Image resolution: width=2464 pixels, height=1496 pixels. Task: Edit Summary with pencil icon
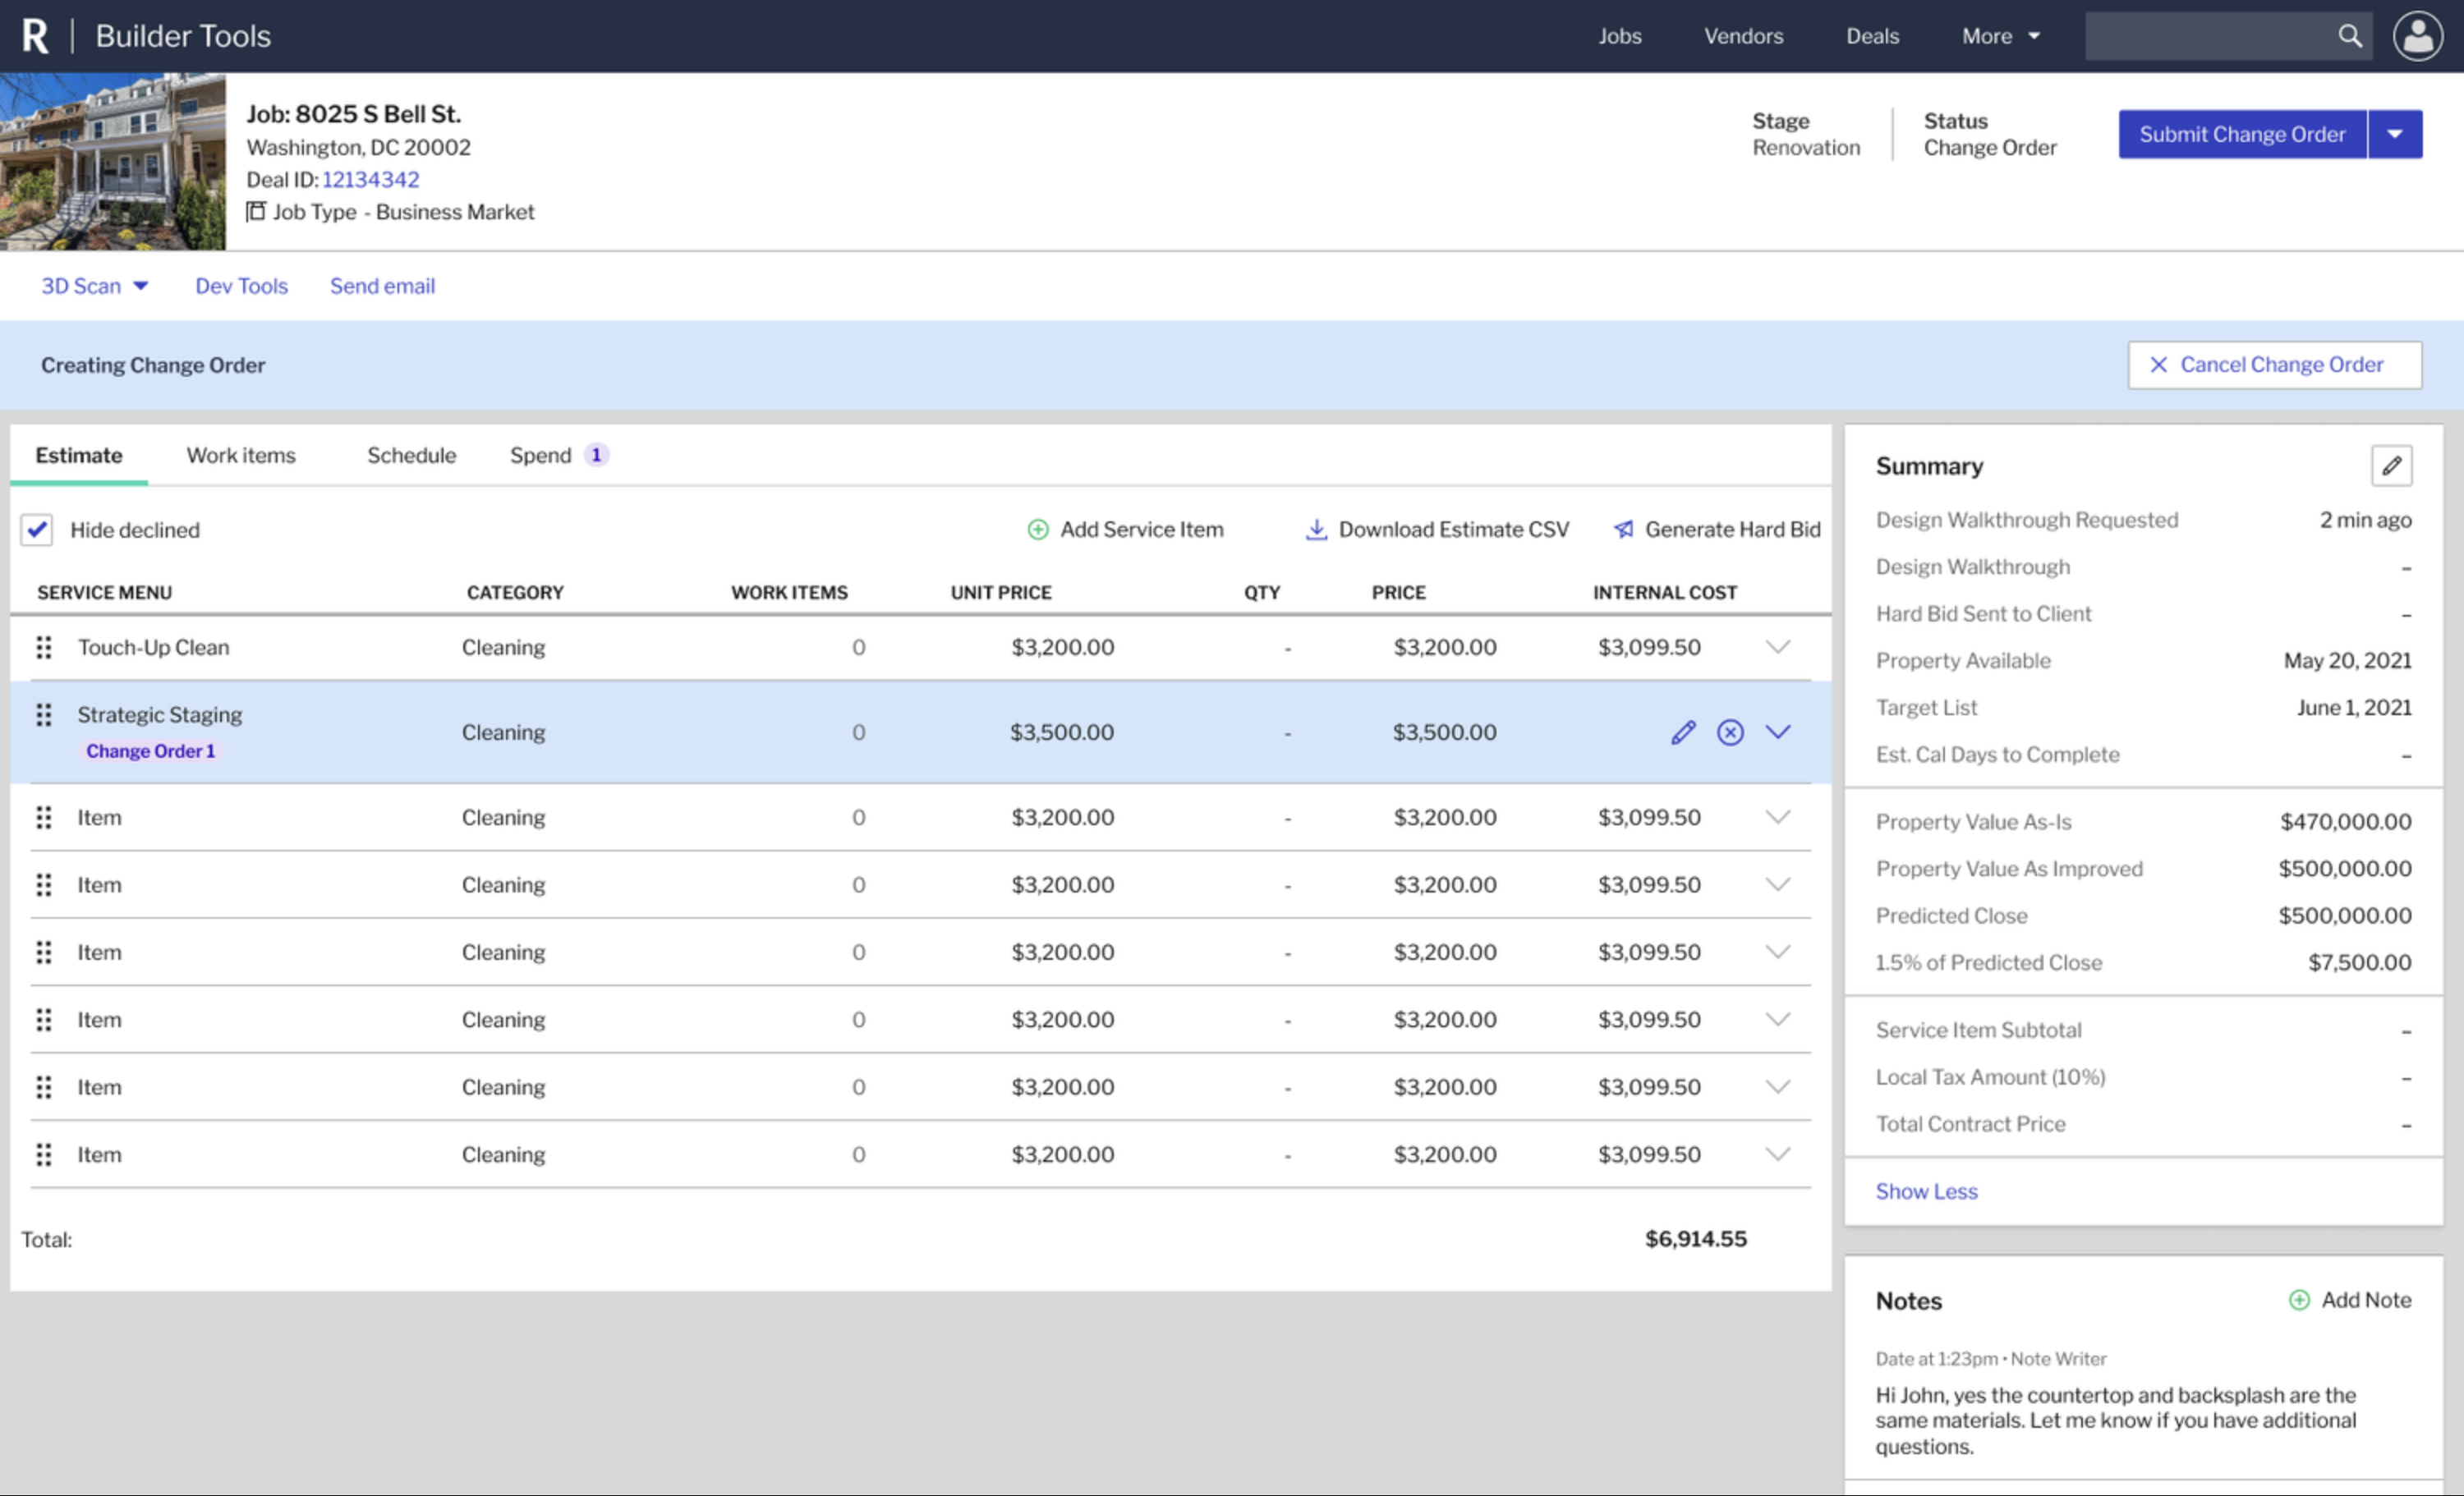coord(2391,466)
